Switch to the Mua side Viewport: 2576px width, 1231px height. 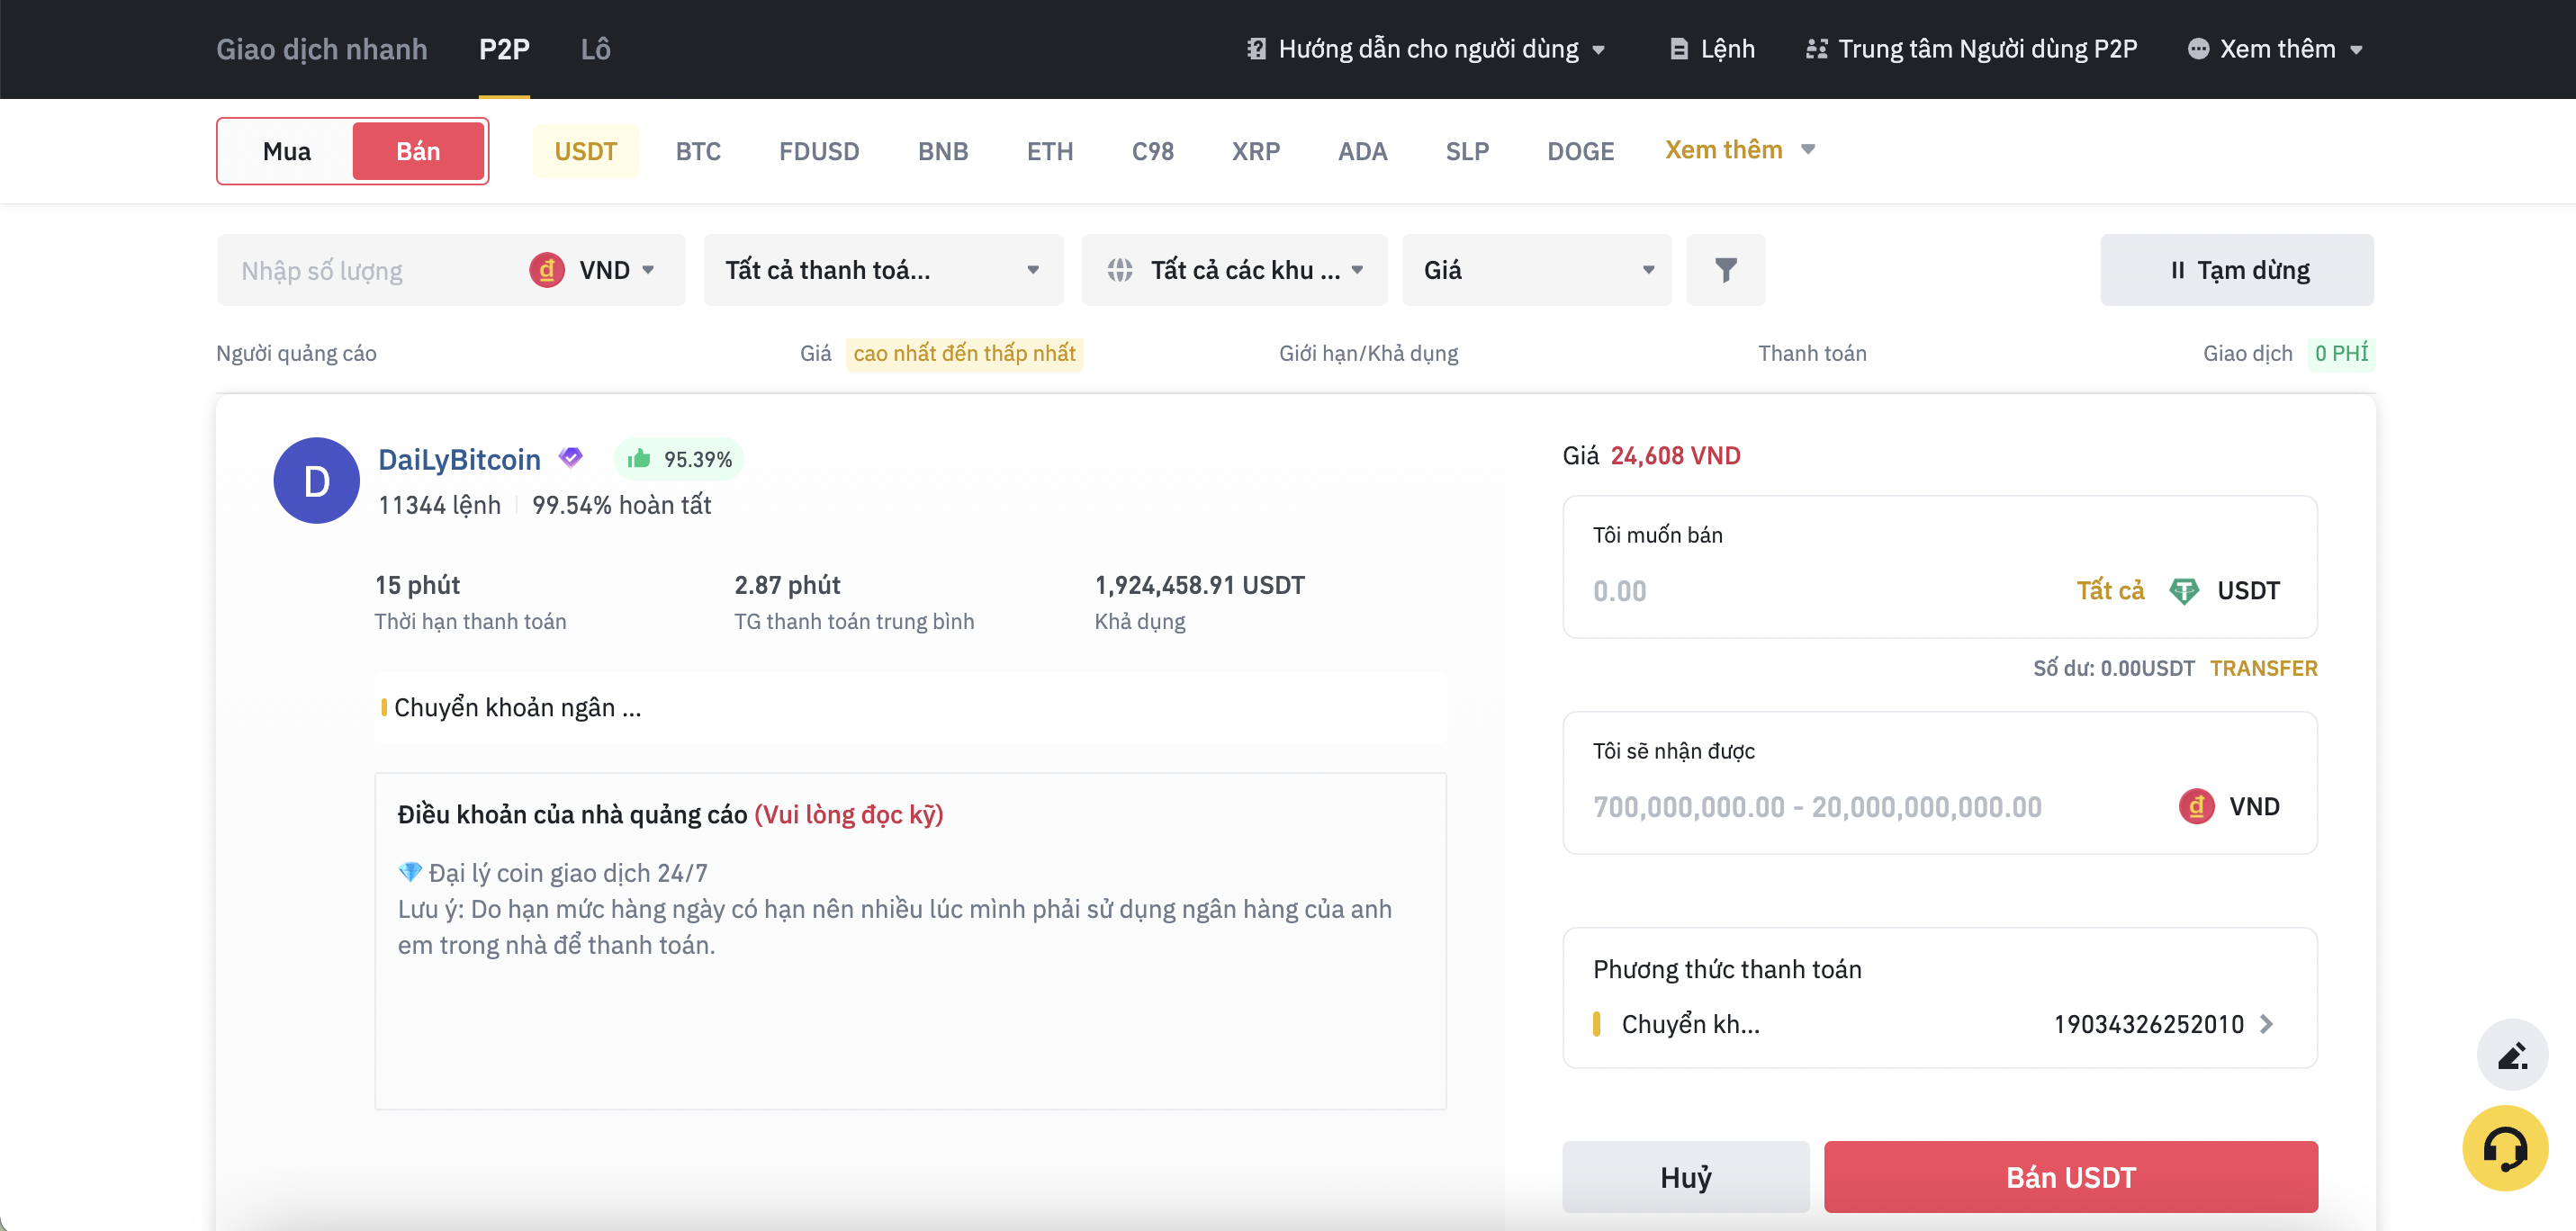pos(286,150)
